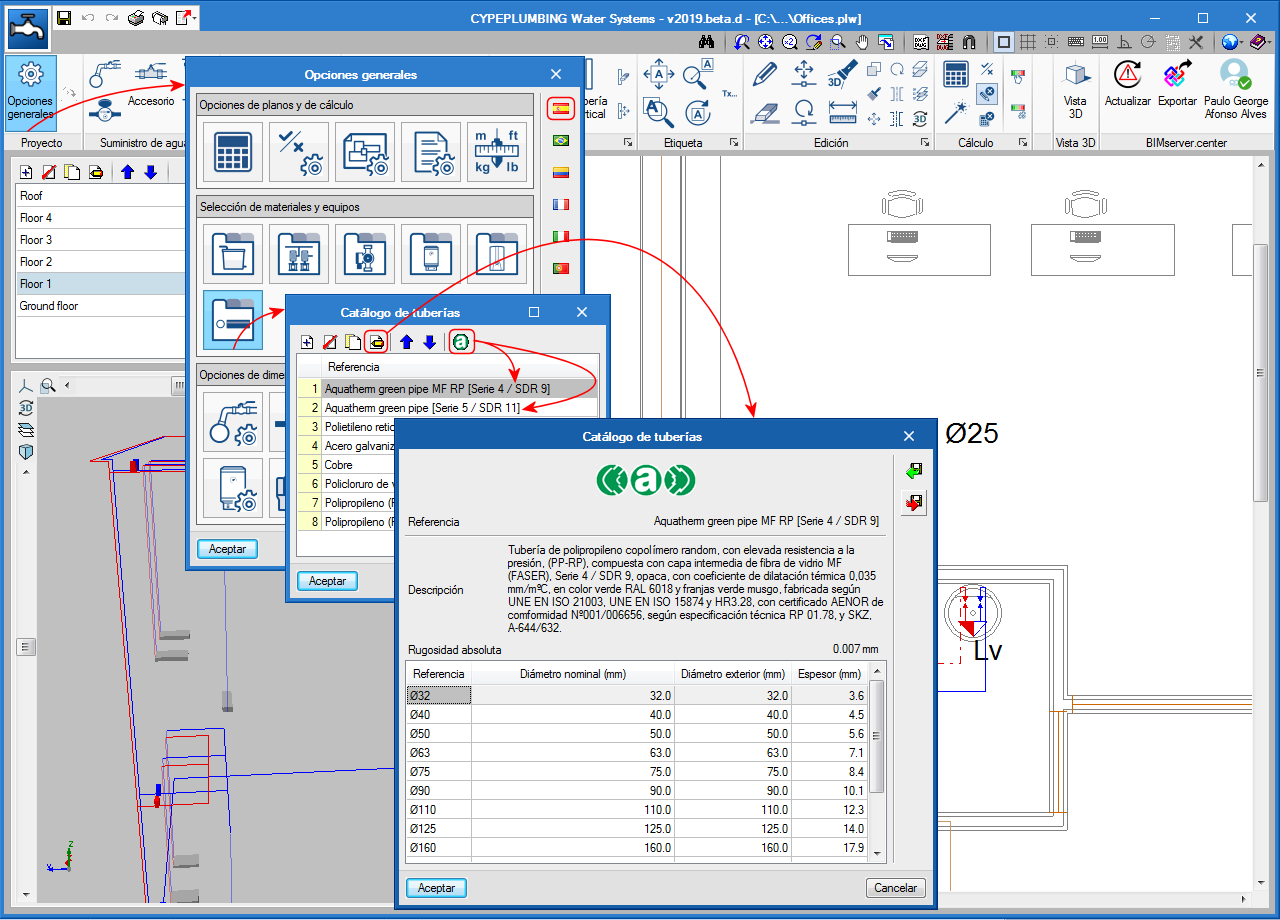
Task: Click Aceptar in the pipe list dialog
Action: pyautogui.click(x=327, y=581)
